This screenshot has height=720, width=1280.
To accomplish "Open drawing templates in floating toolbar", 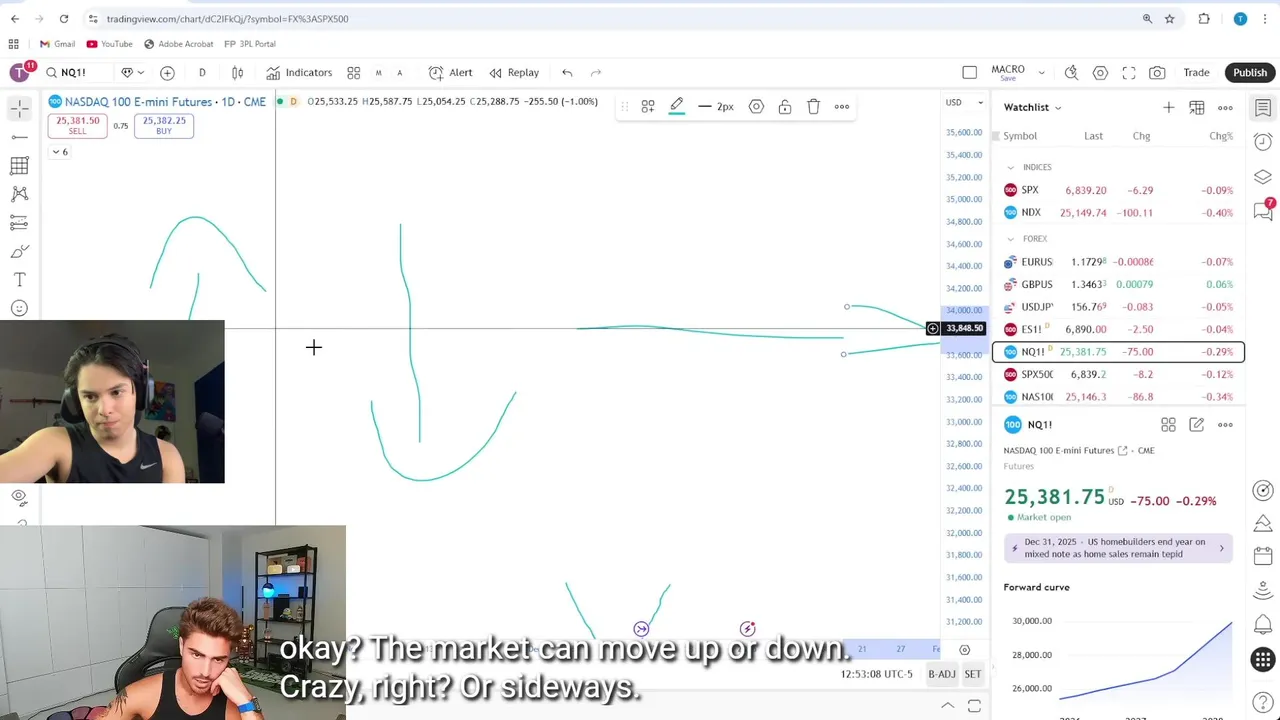I will 648,107.
